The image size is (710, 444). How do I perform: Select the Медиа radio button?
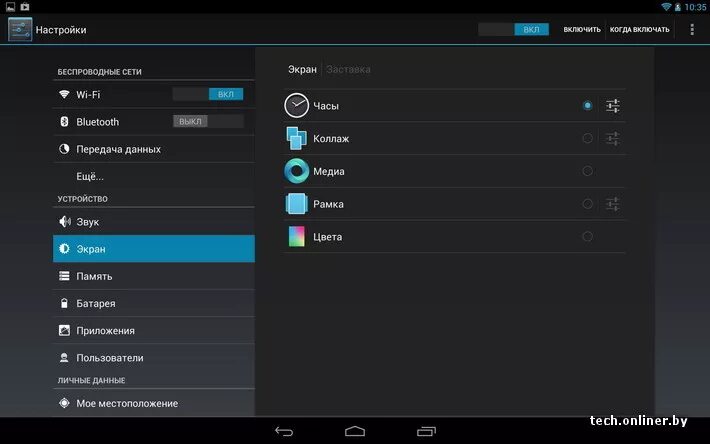pyautogui.click(x=587, y=171)
